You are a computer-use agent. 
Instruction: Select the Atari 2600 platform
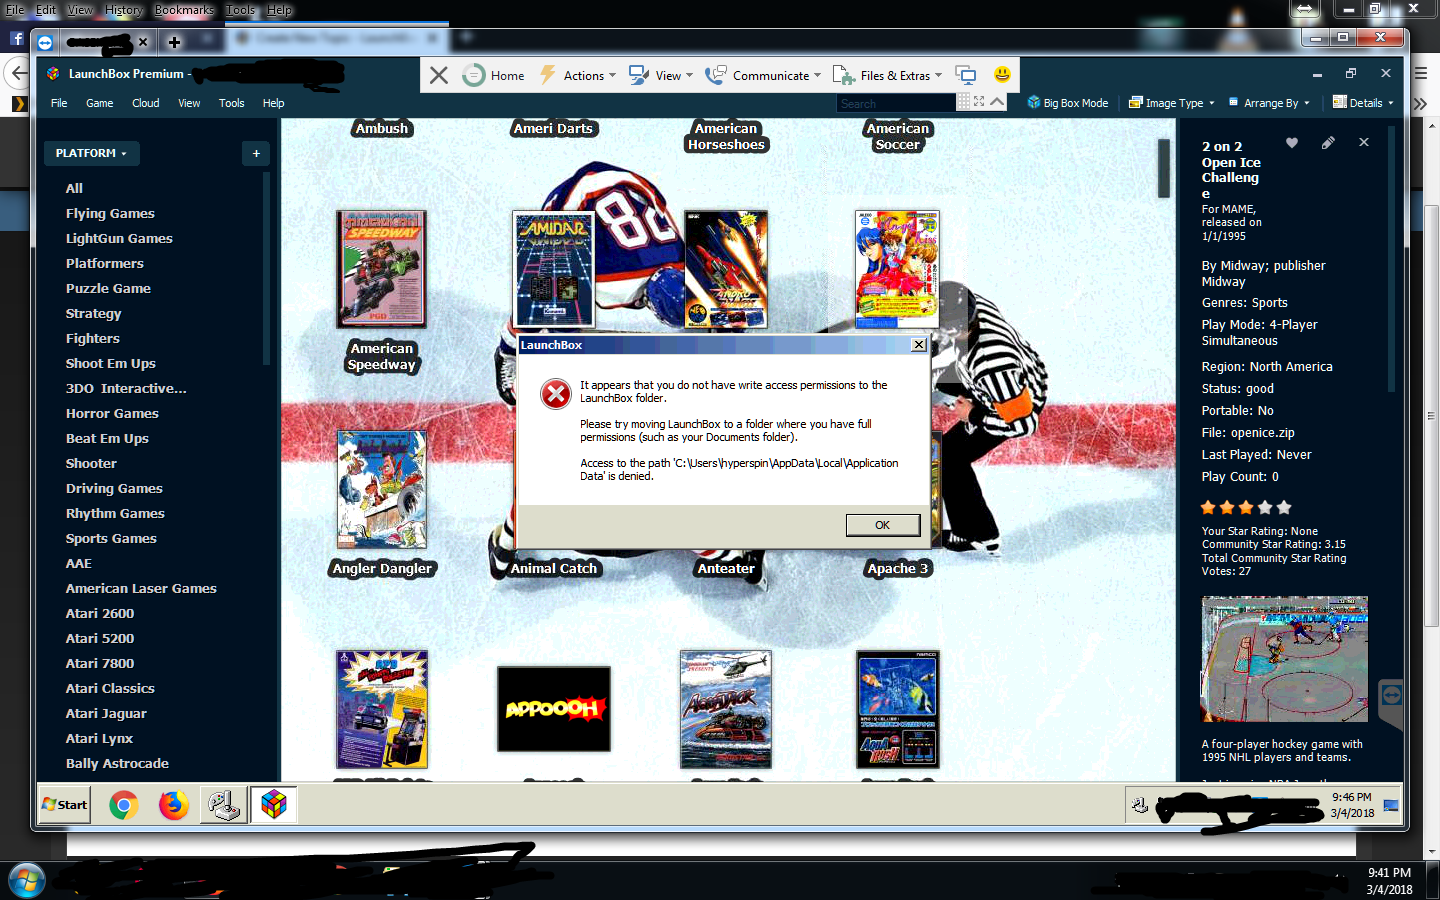(x=99, y=613)
